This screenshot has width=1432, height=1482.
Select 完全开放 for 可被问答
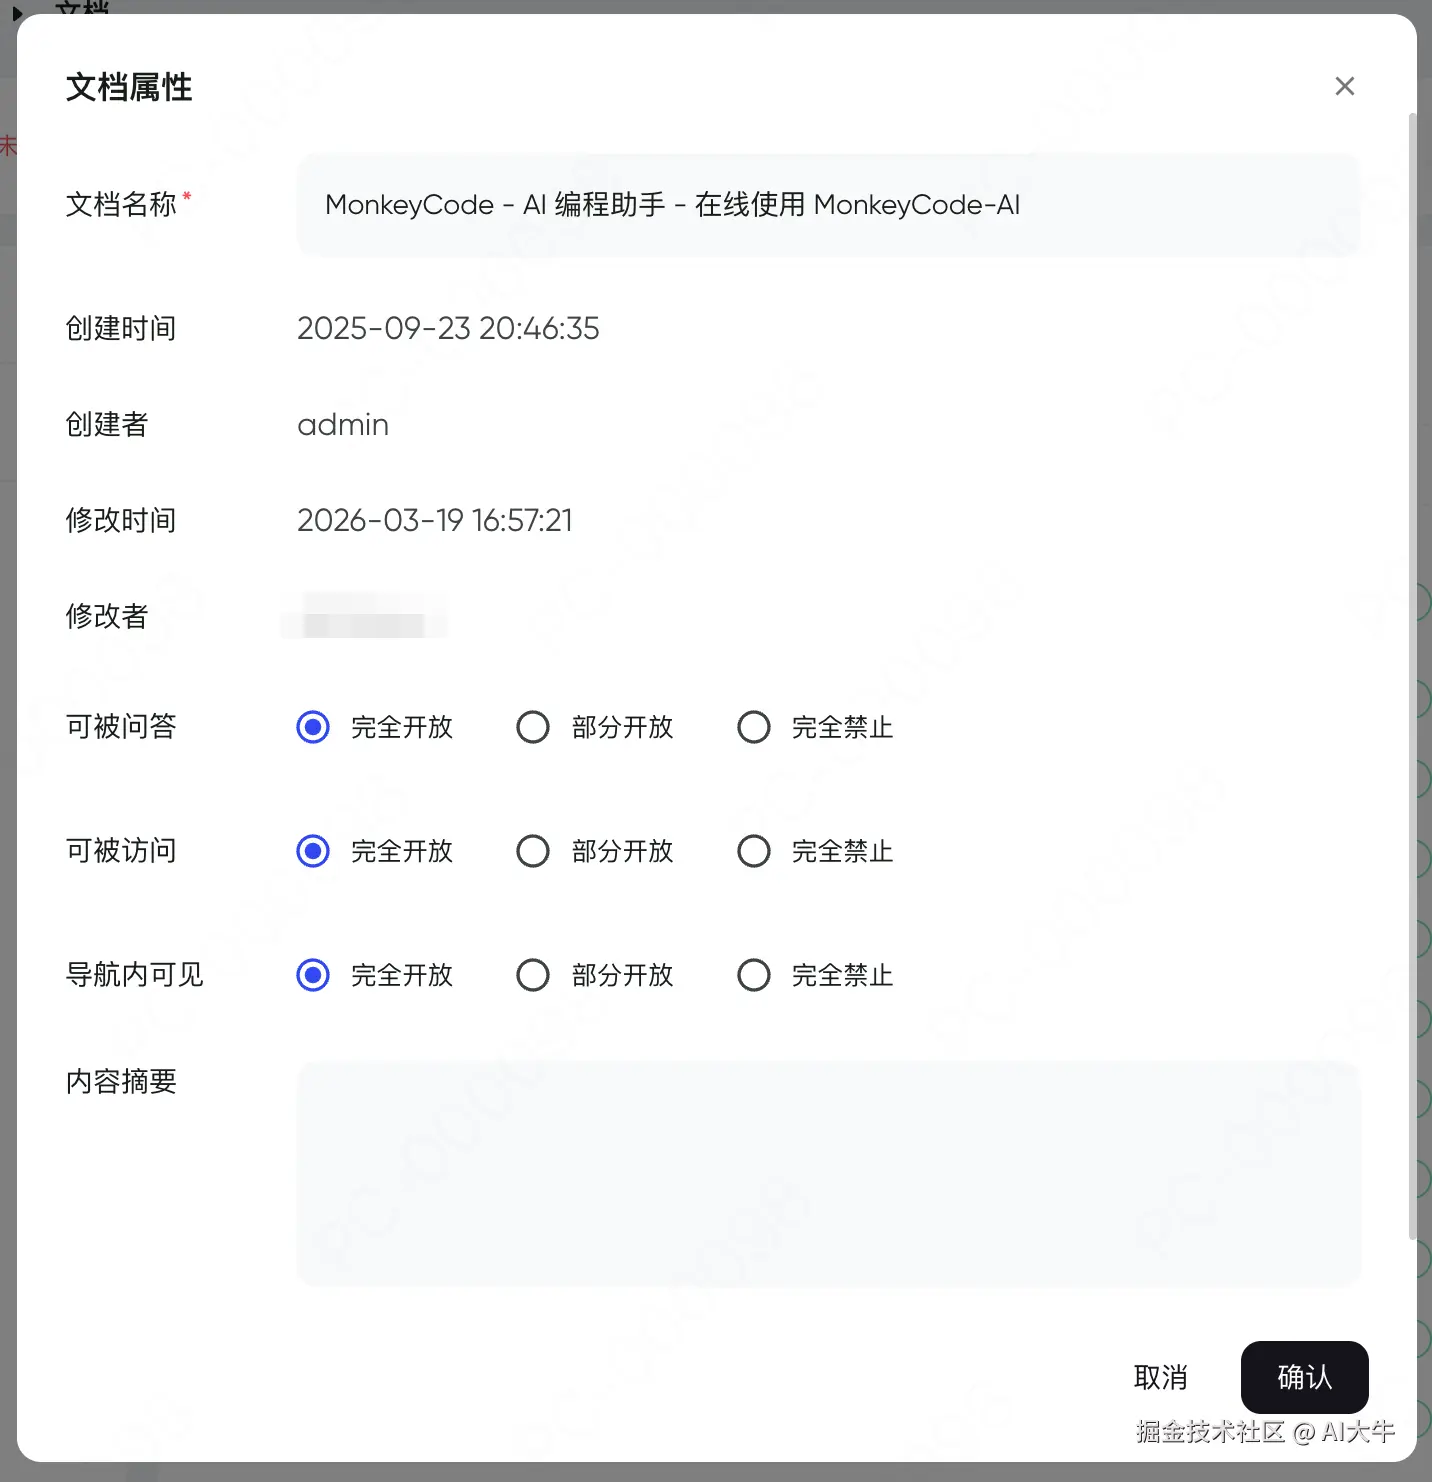(x=313, y=727)
